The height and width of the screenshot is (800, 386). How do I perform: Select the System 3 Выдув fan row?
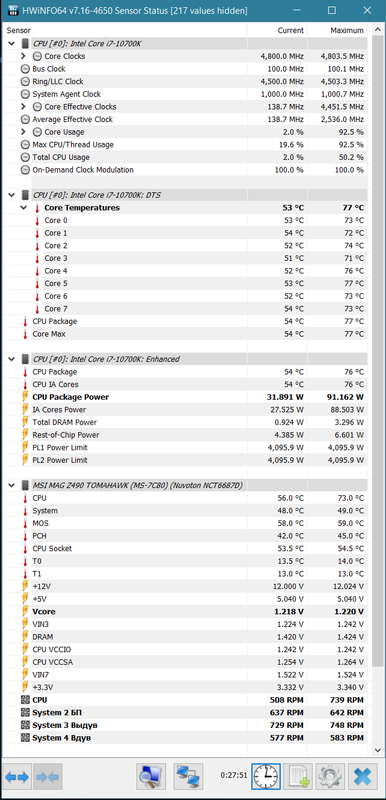coord(185,725)
